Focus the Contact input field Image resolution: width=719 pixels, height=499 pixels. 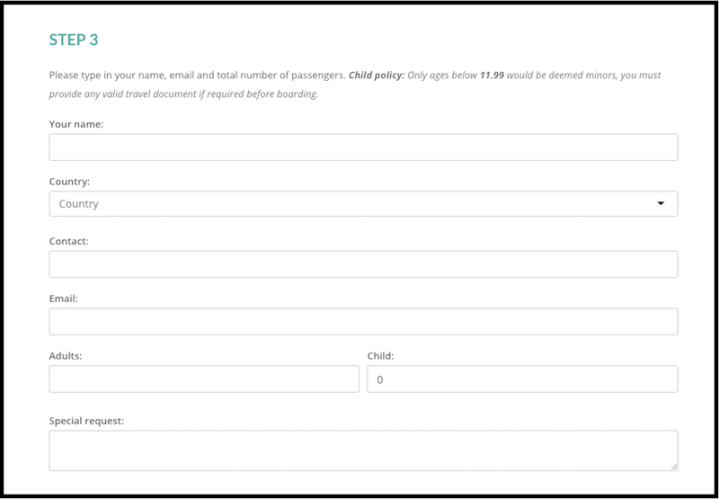(363, 264)
